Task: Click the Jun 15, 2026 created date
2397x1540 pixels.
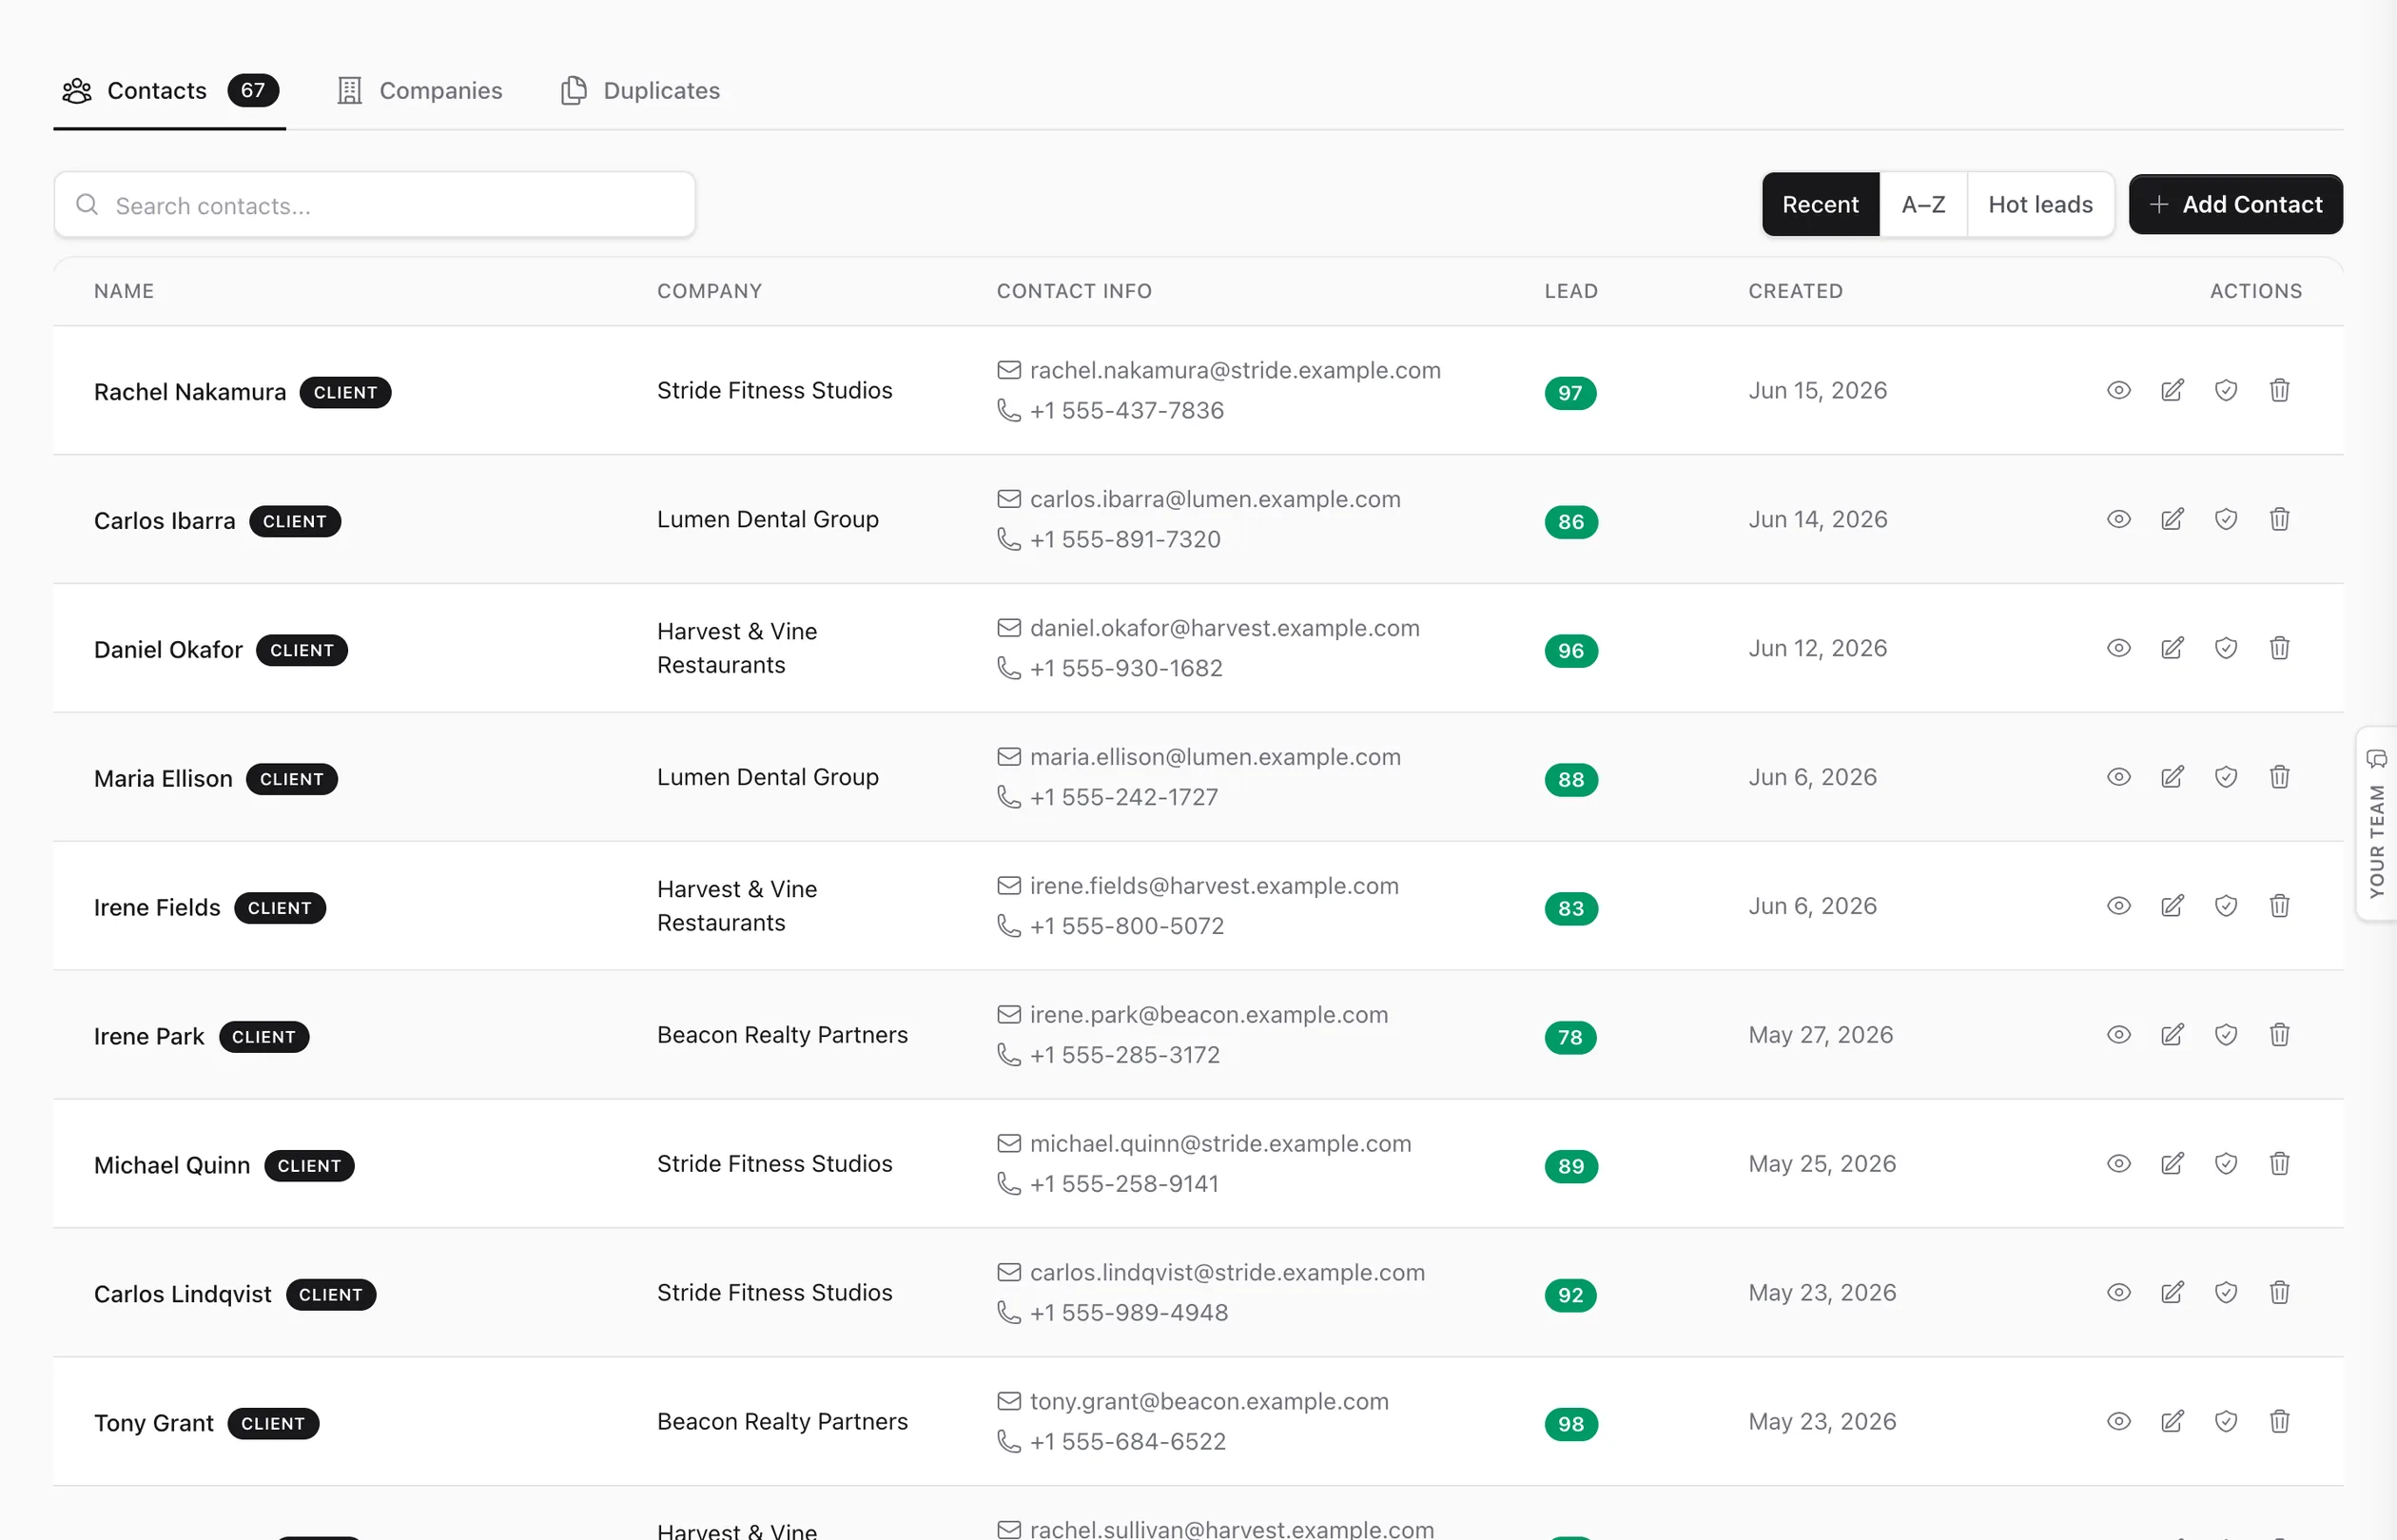Action: click(1817, 391)
